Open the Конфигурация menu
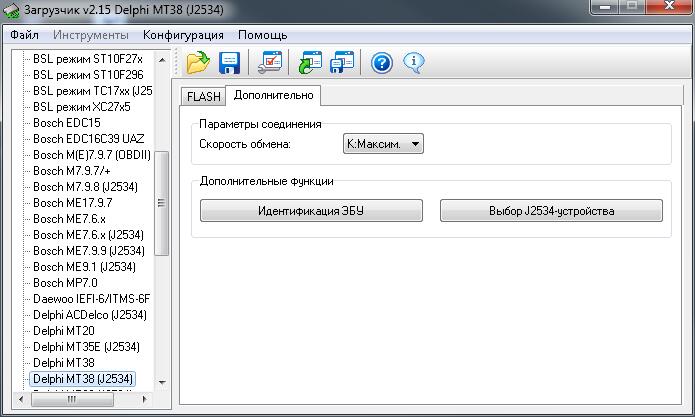Viewport: 695px width, 417px height. coord(183,35)
